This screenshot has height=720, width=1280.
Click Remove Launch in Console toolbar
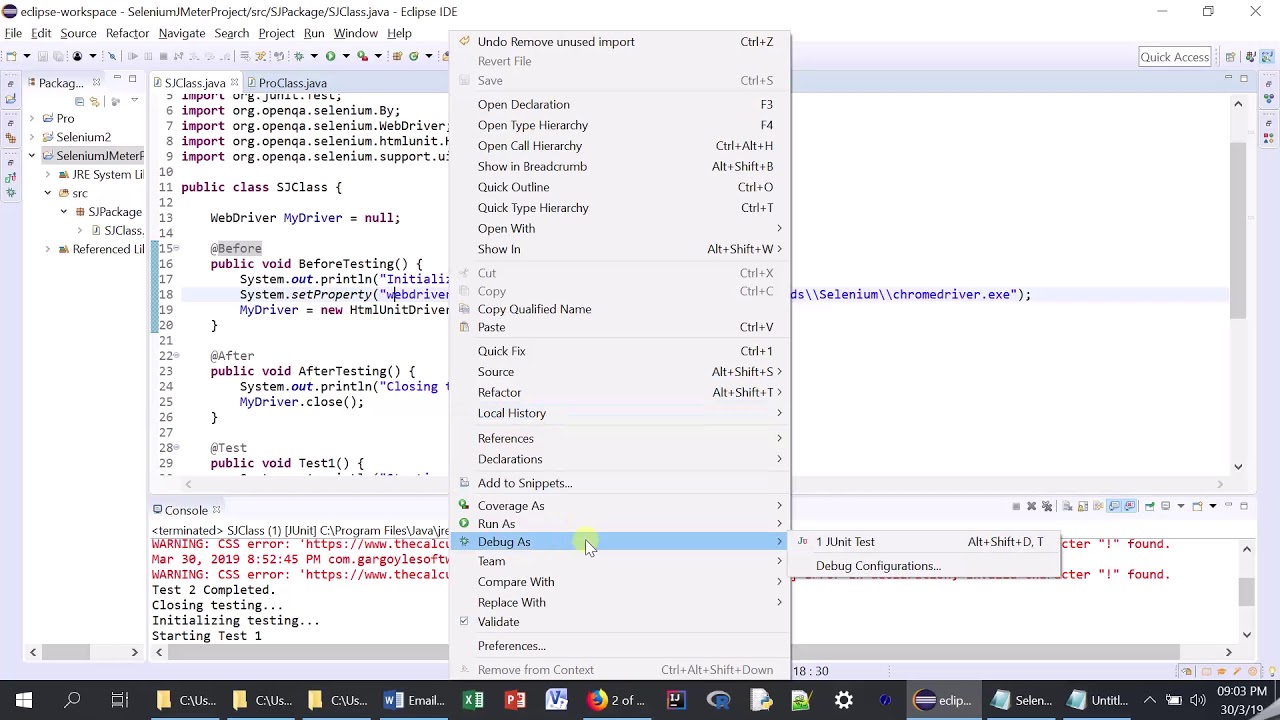coord(1032,506)
